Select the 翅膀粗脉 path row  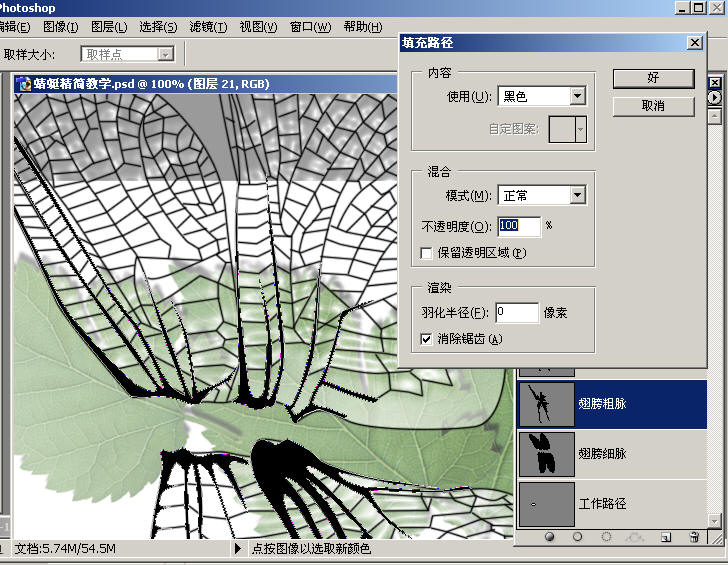(x=612, y=404)
